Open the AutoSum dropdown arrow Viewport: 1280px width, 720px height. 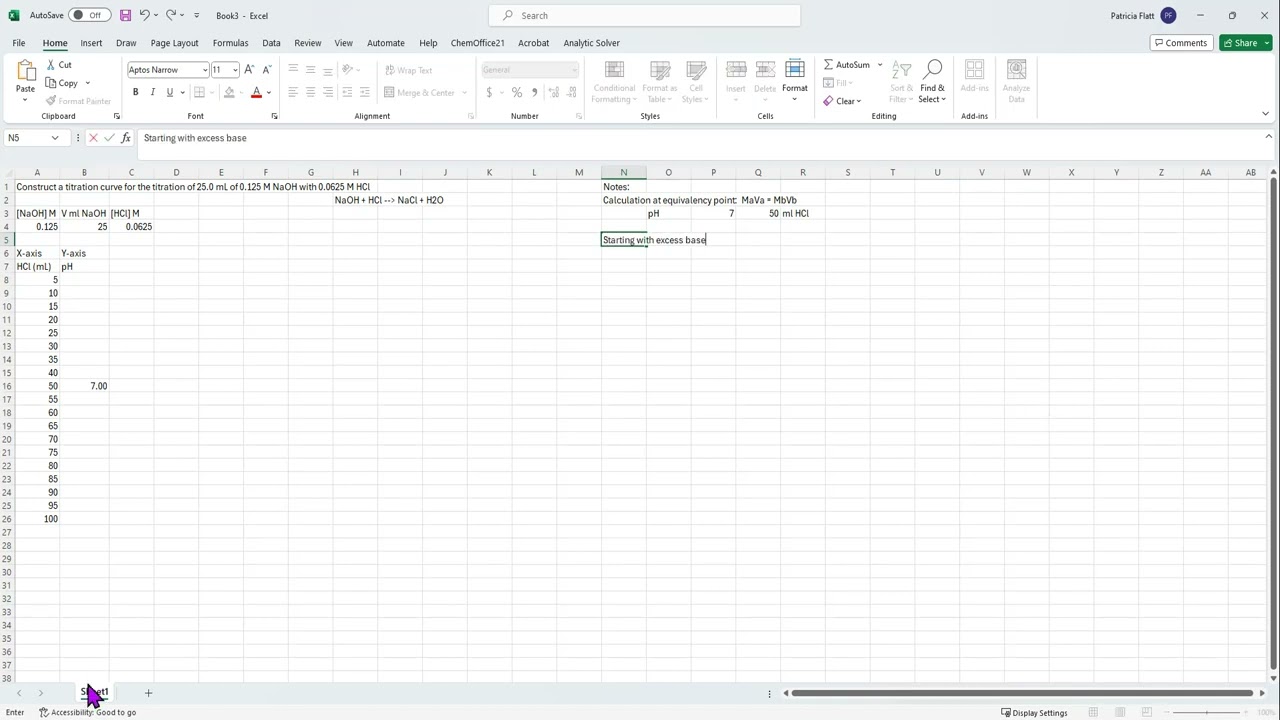tap(880, 65)
